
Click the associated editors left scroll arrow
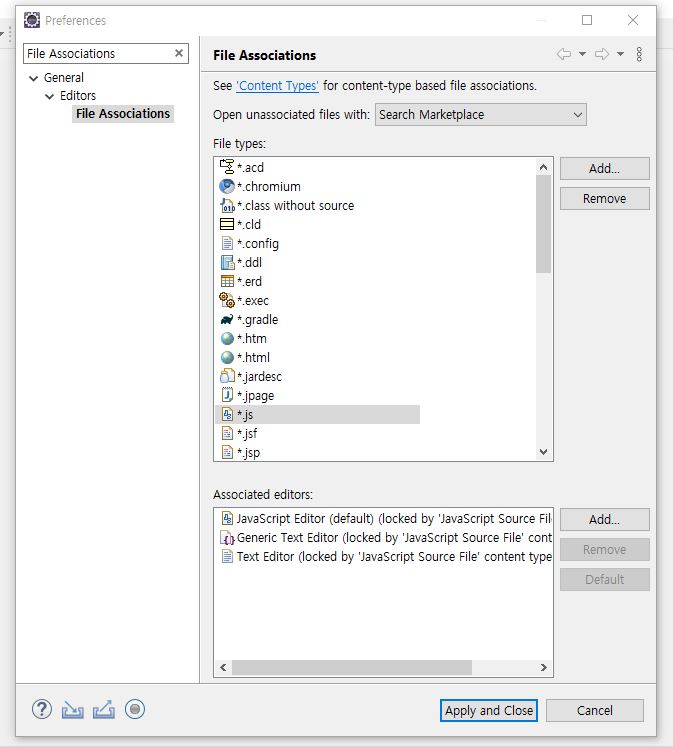click(x=223, y=667)
